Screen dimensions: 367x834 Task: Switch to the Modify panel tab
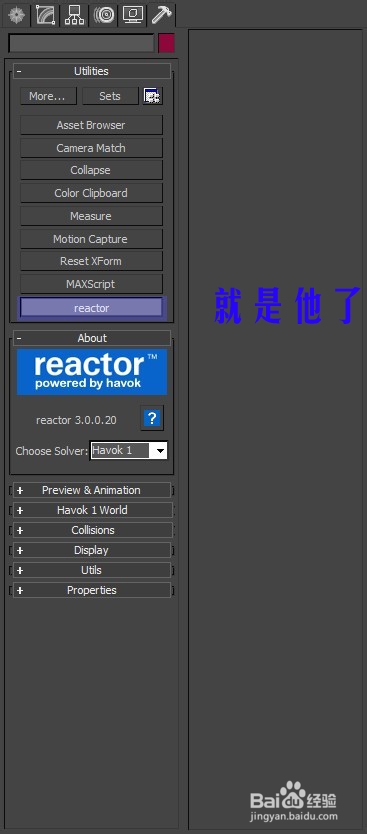[x=46, y=15]
